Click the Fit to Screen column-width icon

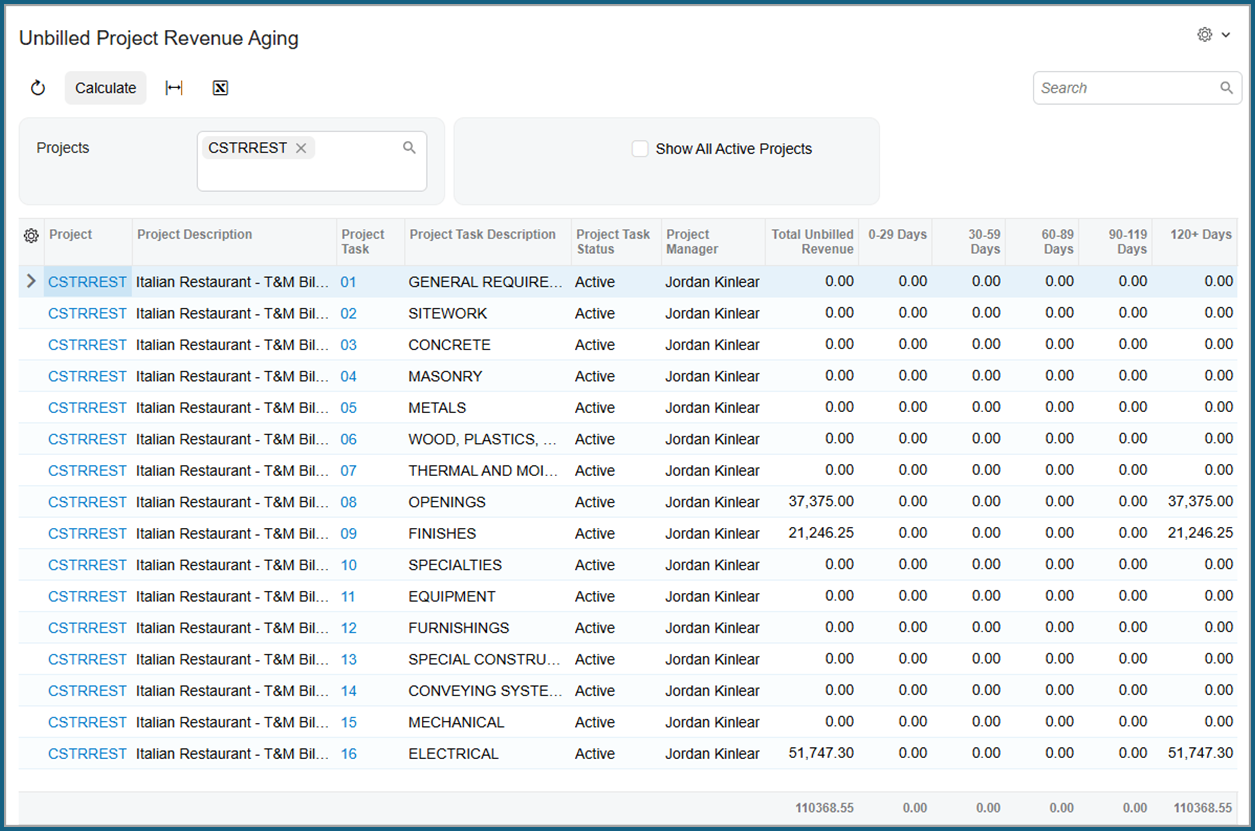pos(174,88)
